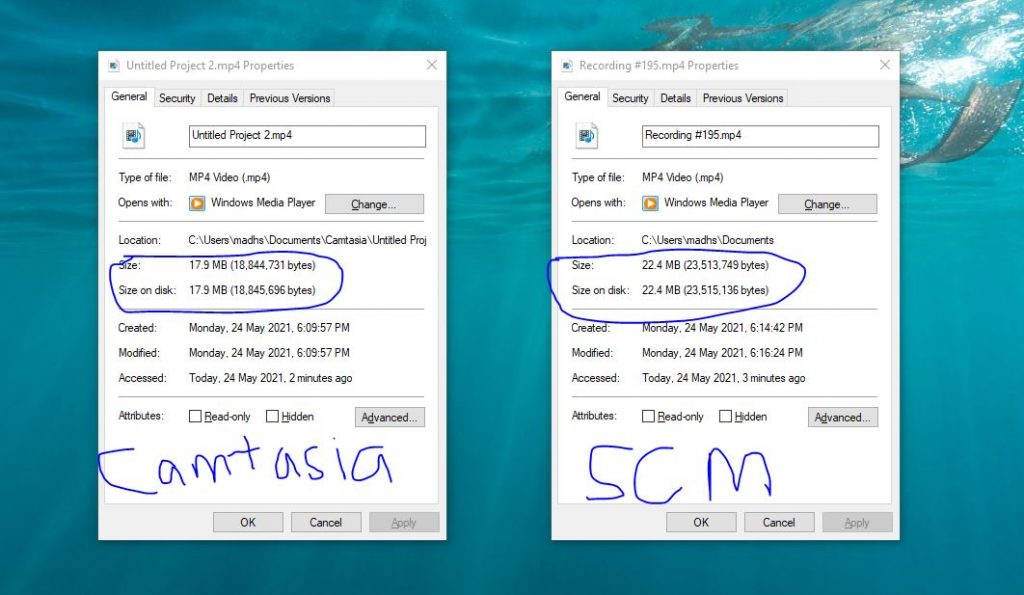
Task: Click 'Today, 24 May 2021, 2 minutes ago' accessed value
Action: coord(270,378)
